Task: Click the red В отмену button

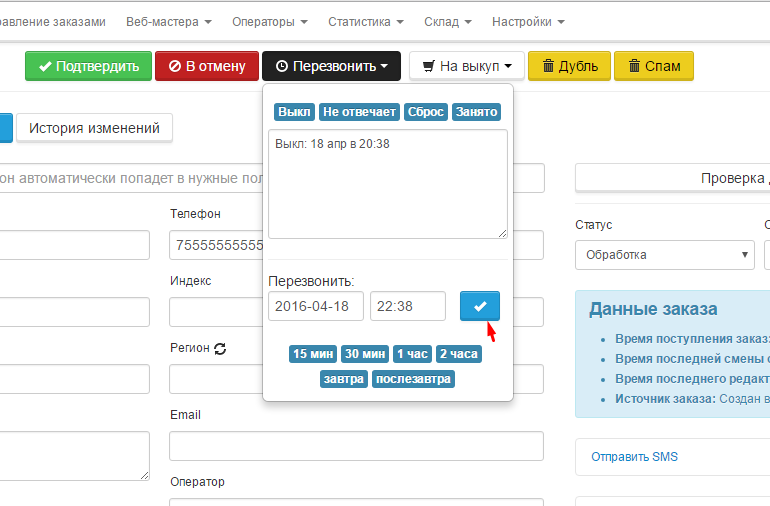Action: (207, 66)
